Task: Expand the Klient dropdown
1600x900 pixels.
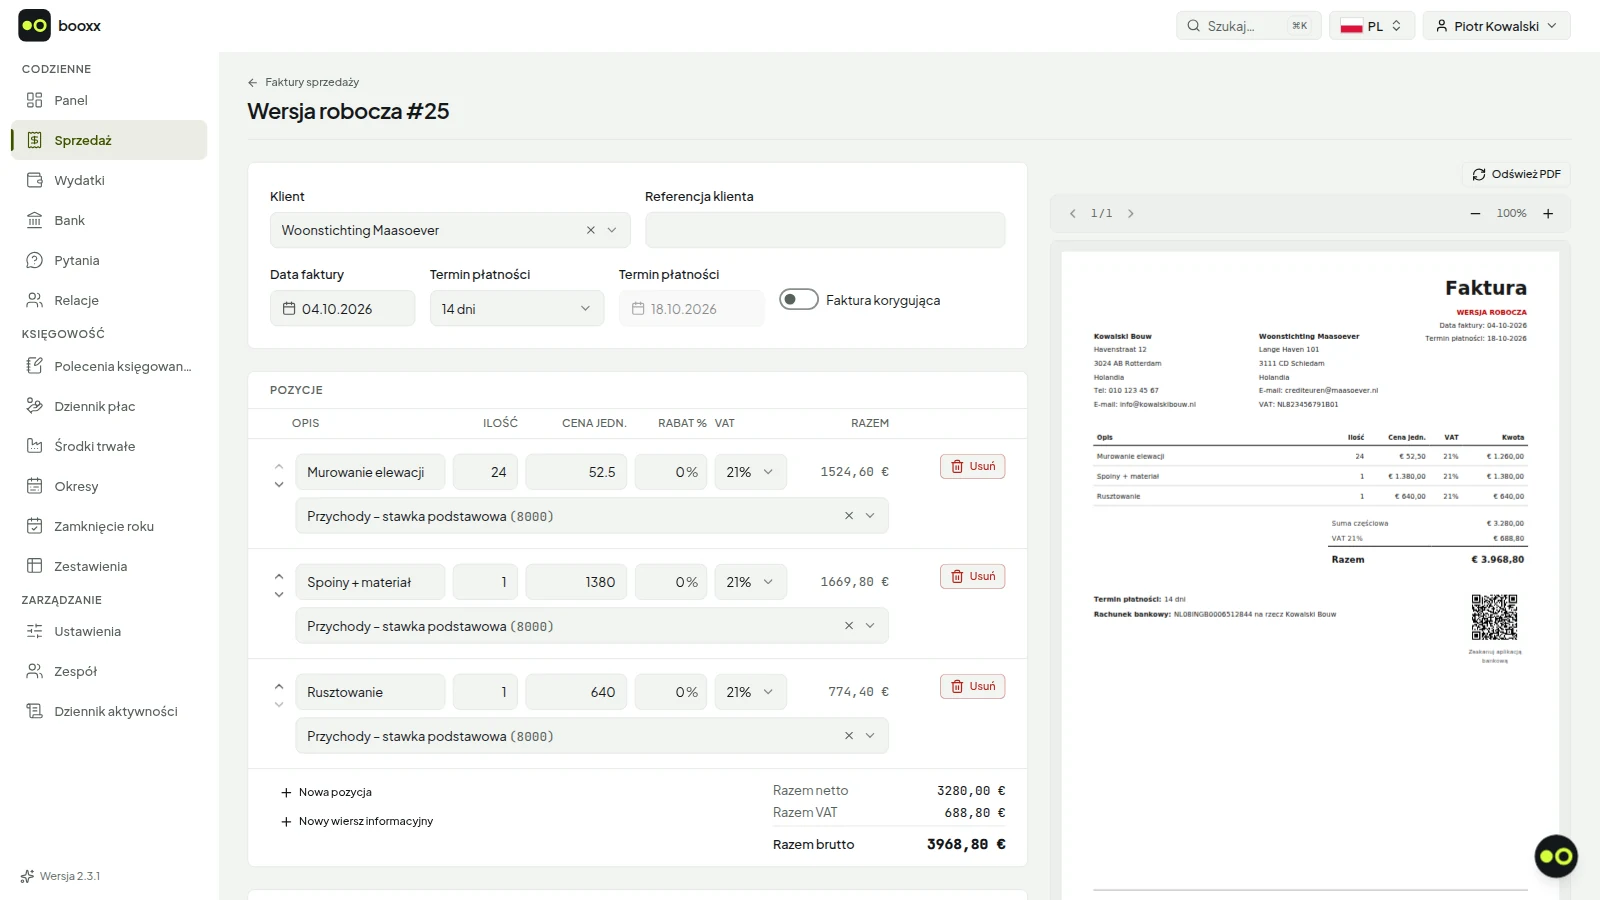Action: click(x=612, y=230)
